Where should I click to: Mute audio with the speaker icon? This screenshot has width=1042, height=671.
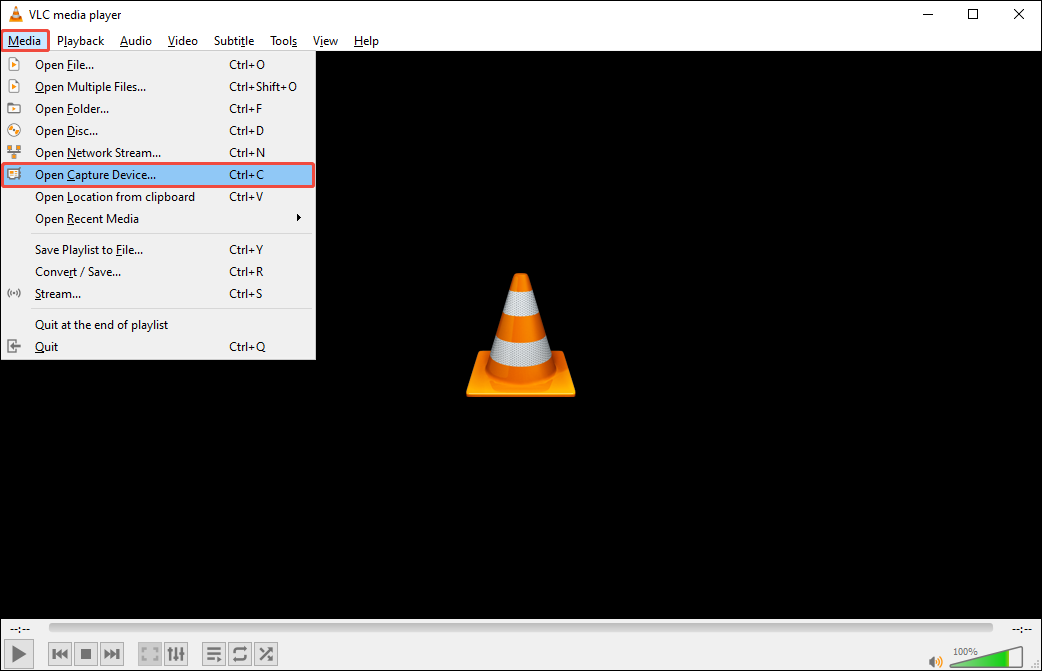[935, 660]
